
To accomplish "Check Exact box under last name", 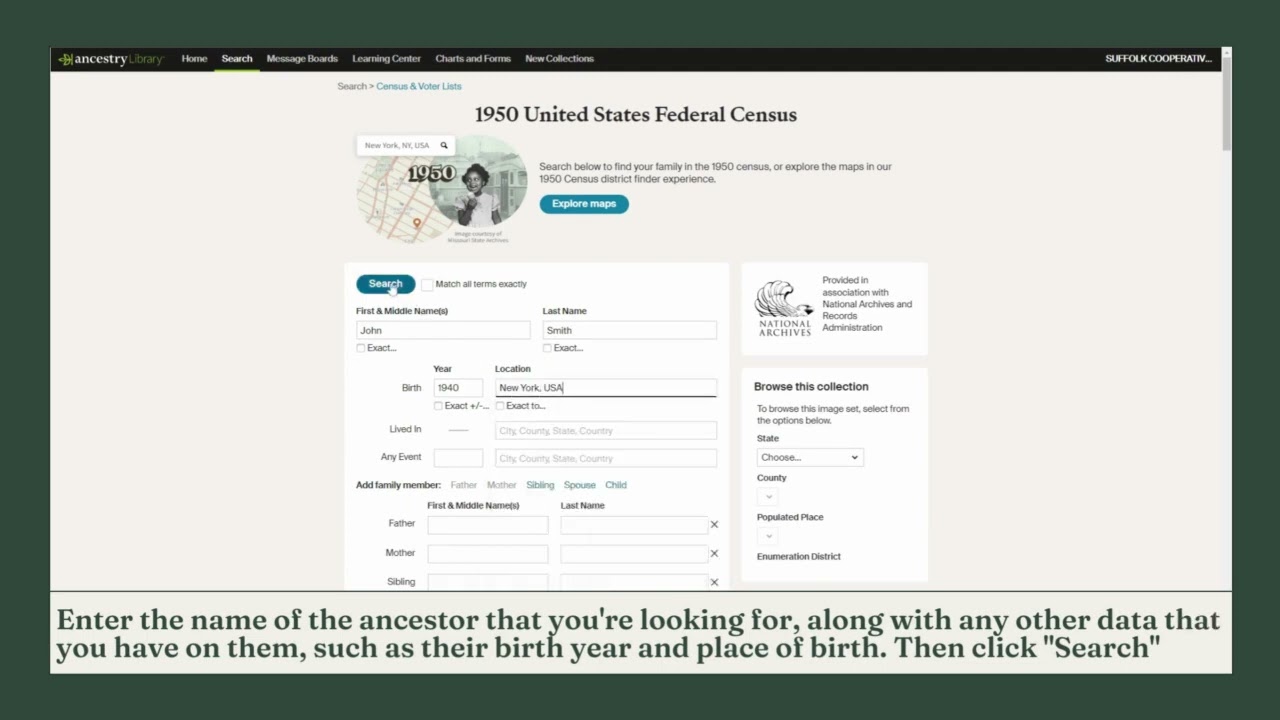I will click(547, 348).
